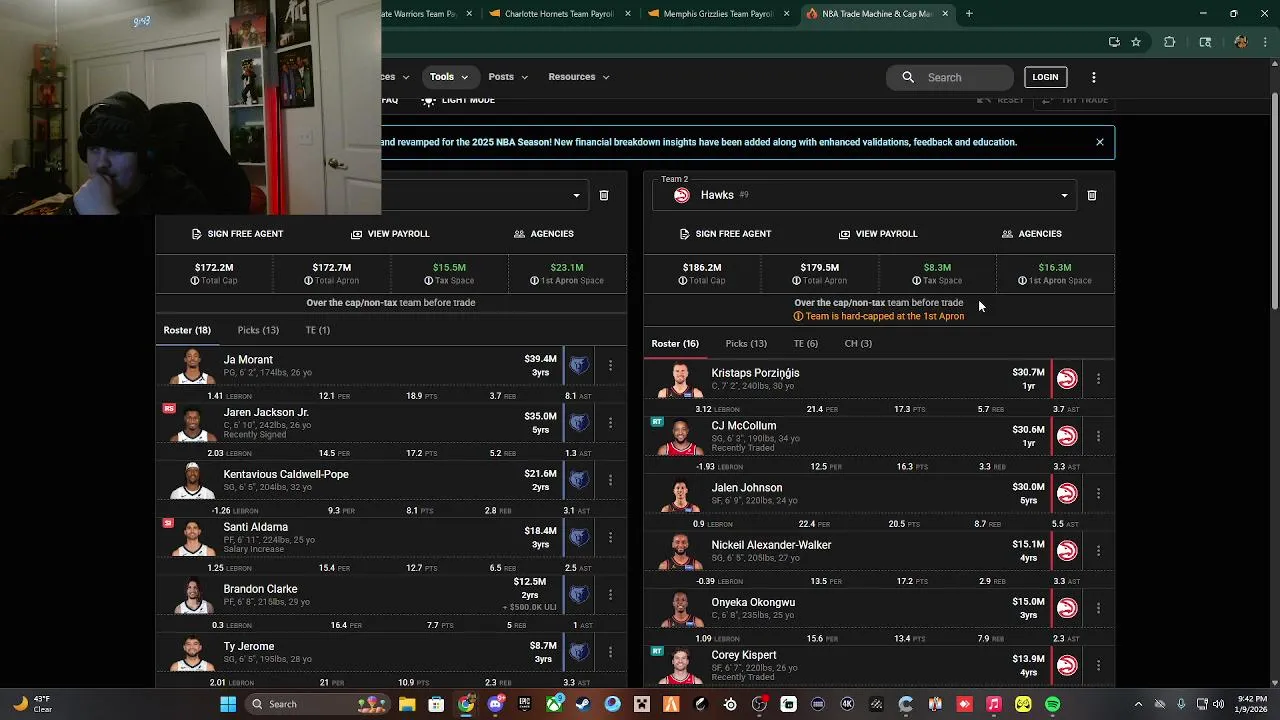The height and width of the screenshot is (720, 1280).
Task: Delete Hawks team with its trash icon
Action: coord(1092,196)
